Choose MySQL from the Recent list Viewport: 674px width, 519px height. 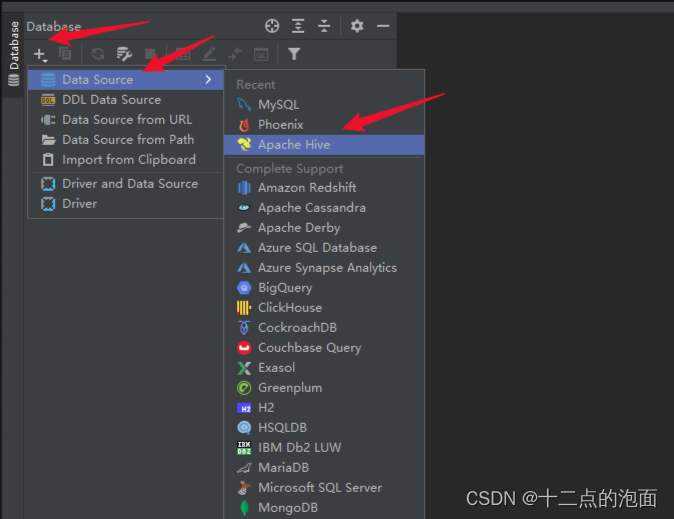click(x=324, y=104)
